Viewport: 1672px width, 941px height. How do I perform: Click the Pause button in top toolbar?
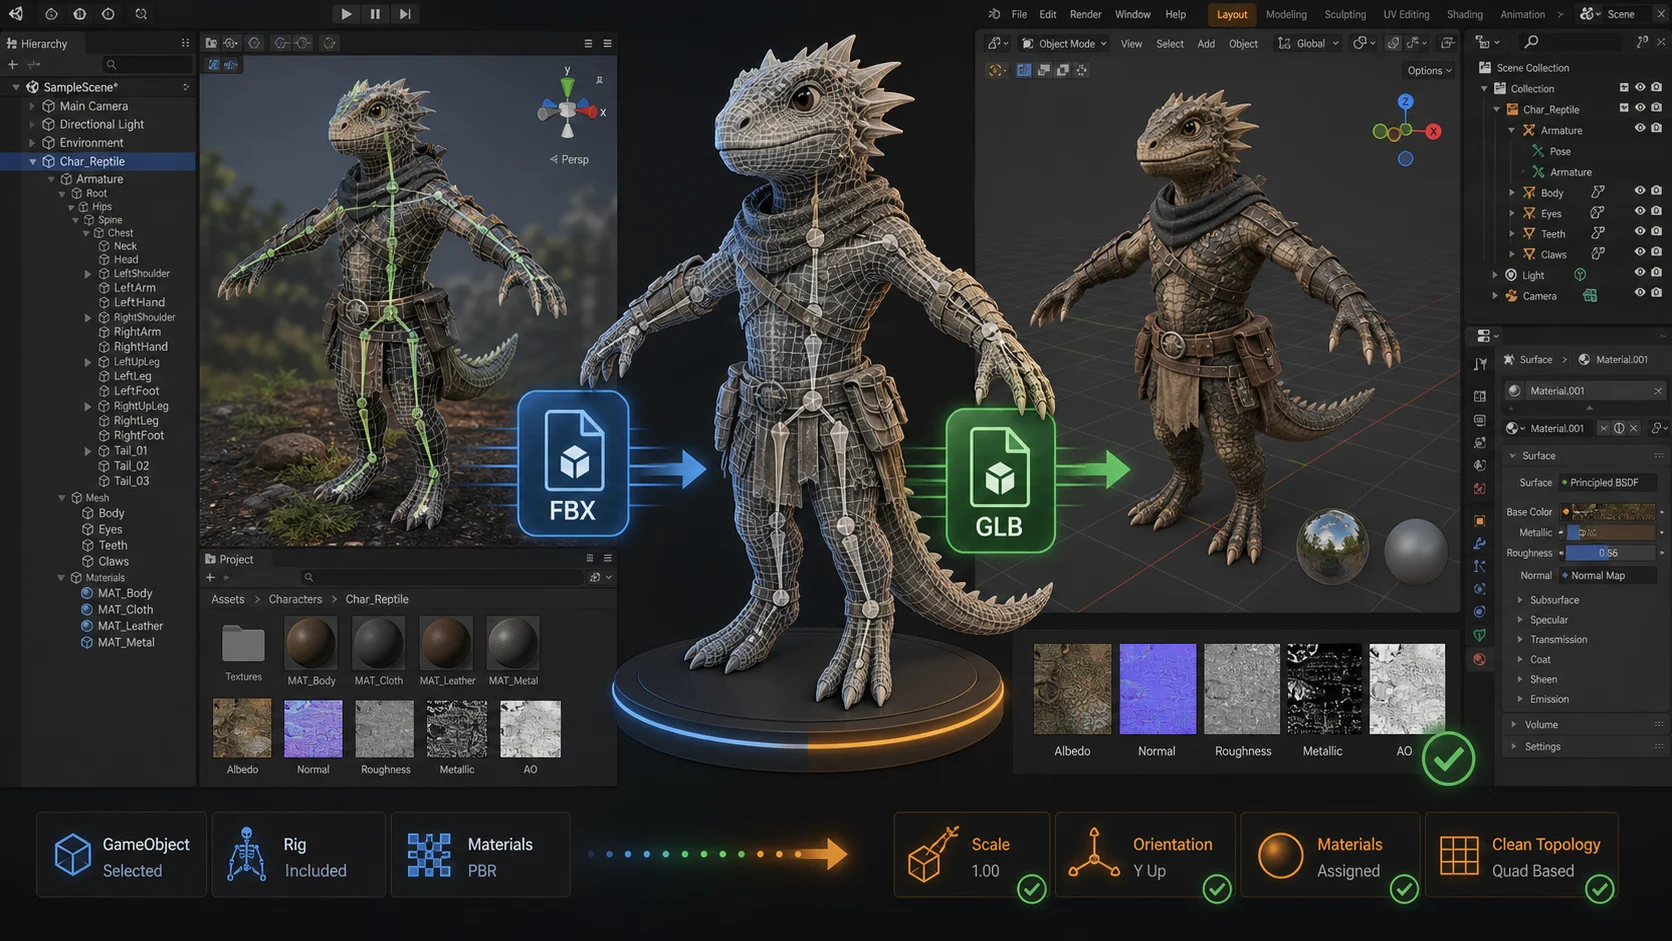click(375, 14)
